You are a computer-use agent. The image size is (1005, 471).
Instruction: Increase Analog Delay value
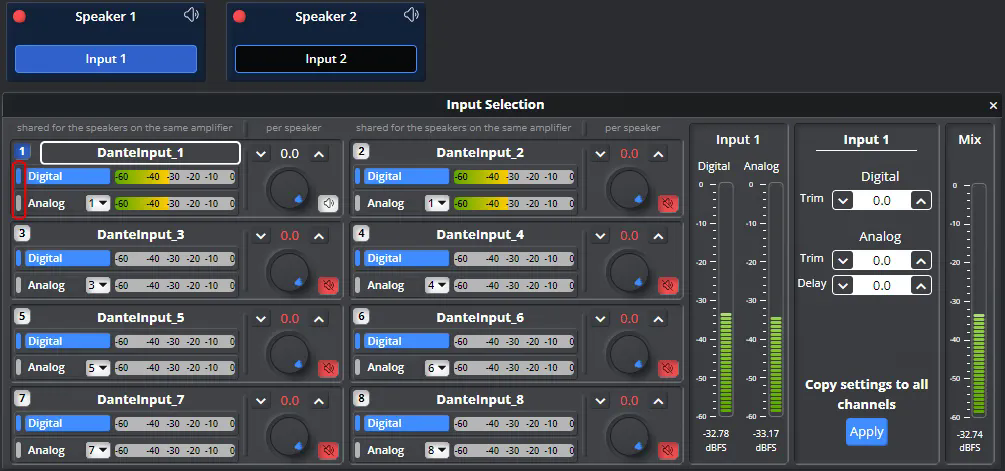(x=921, y=285)
